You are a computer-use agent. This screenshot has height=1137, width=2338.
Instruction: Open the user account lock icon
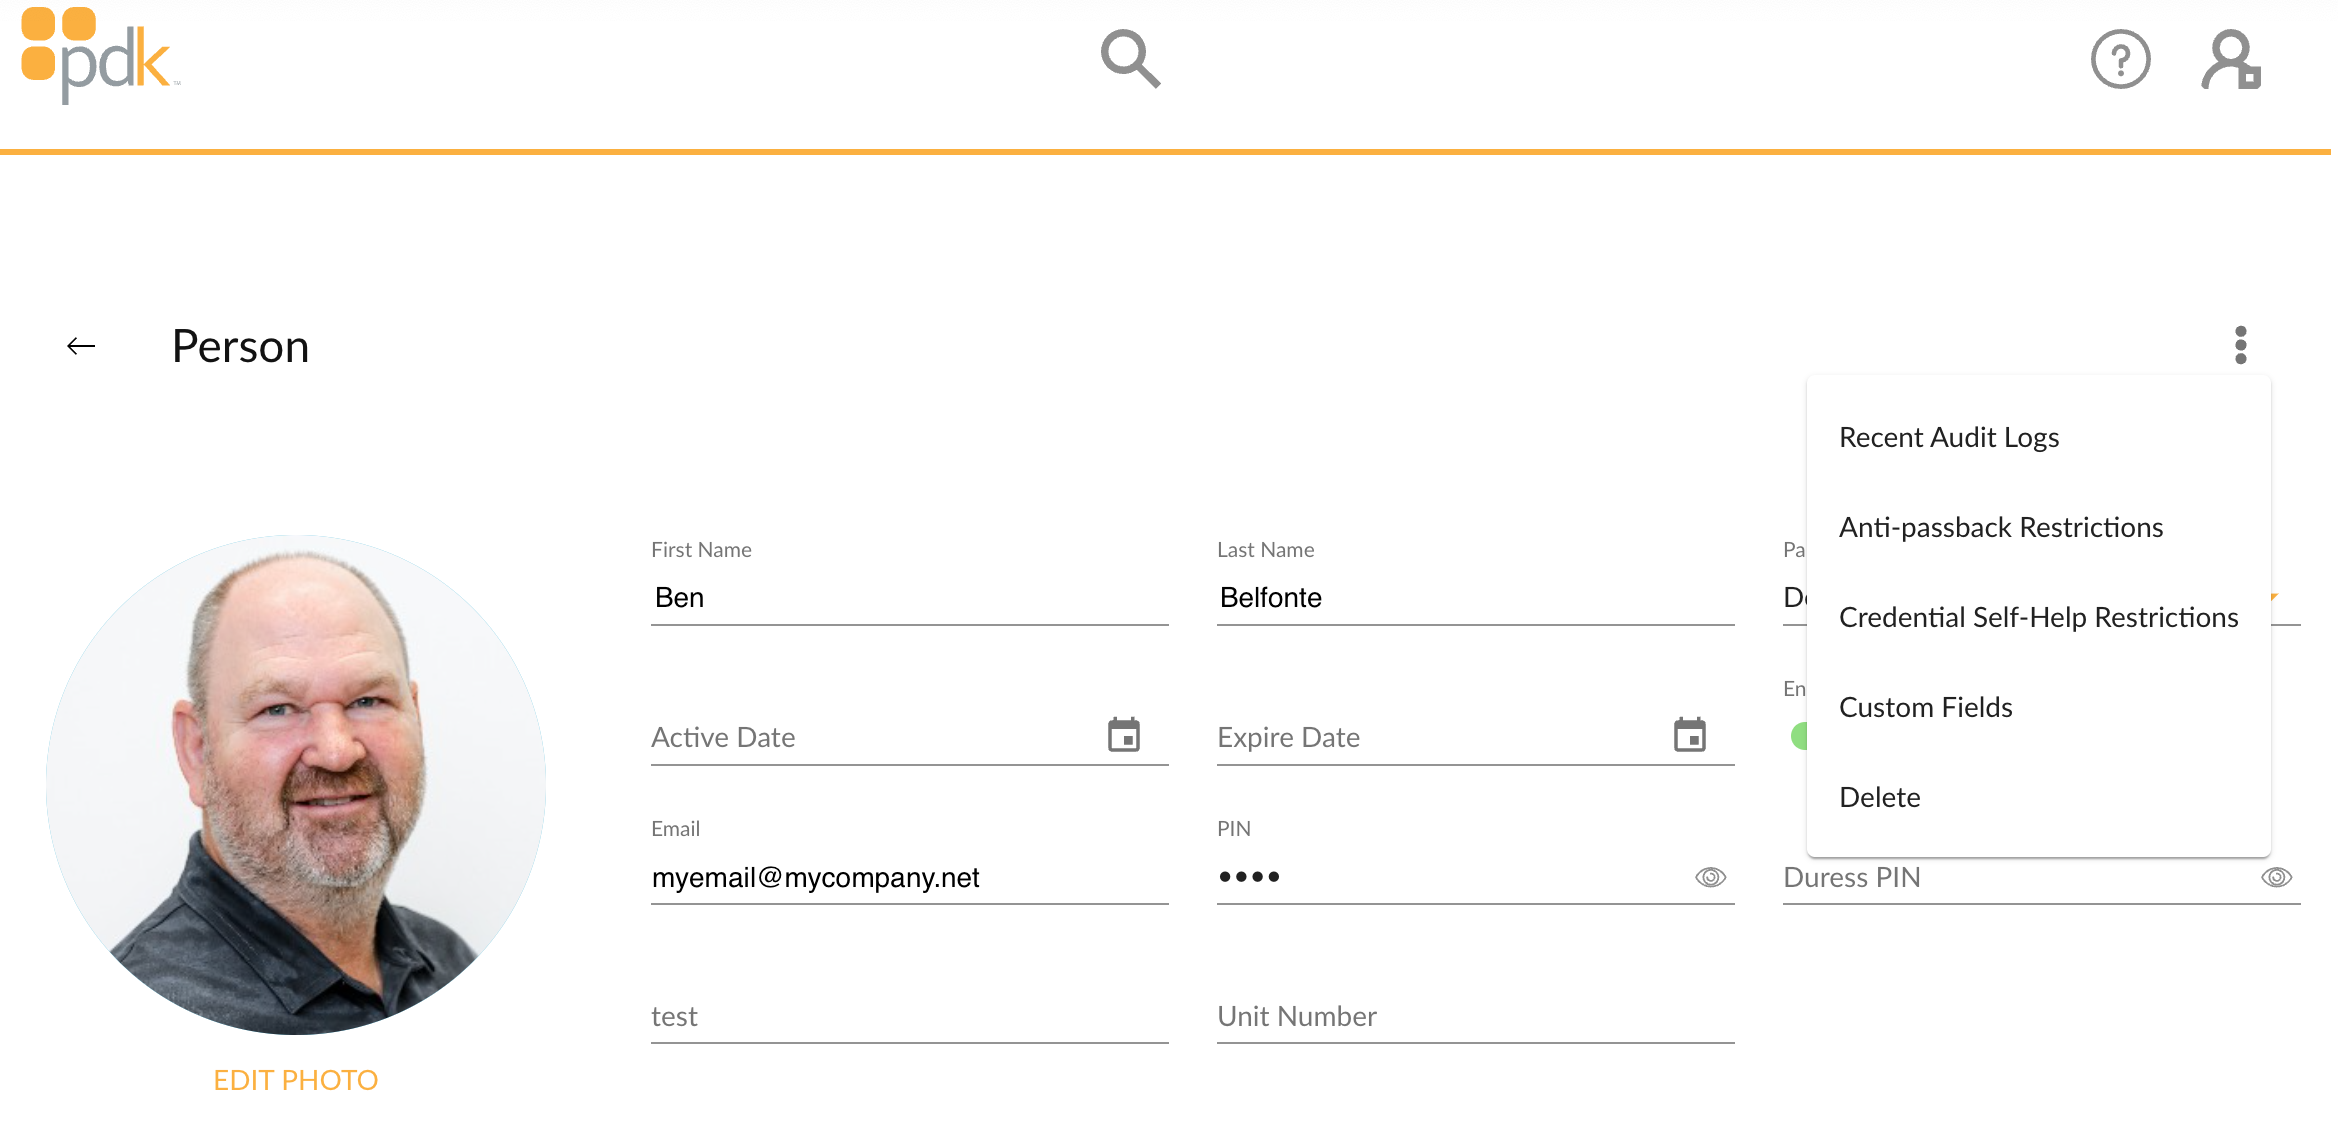(2231, 59)
